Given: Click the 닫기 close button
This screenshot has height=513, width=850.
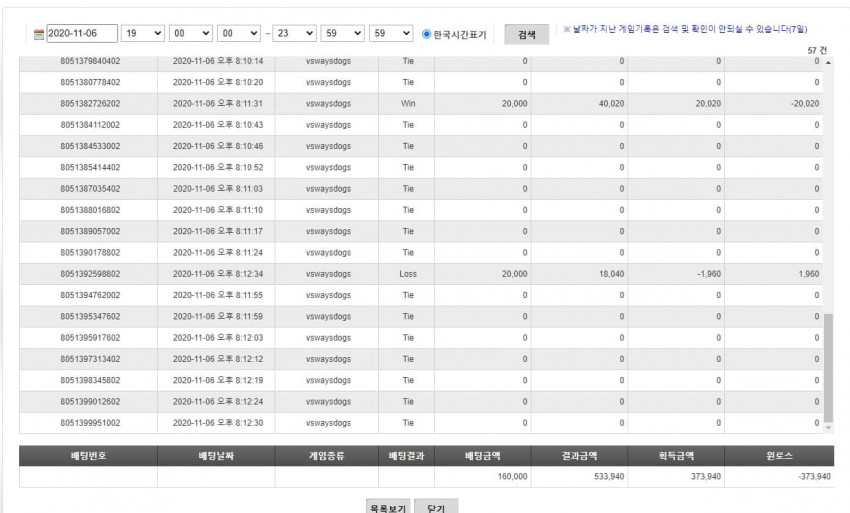Looking at the screenshot, I should 436,507.
